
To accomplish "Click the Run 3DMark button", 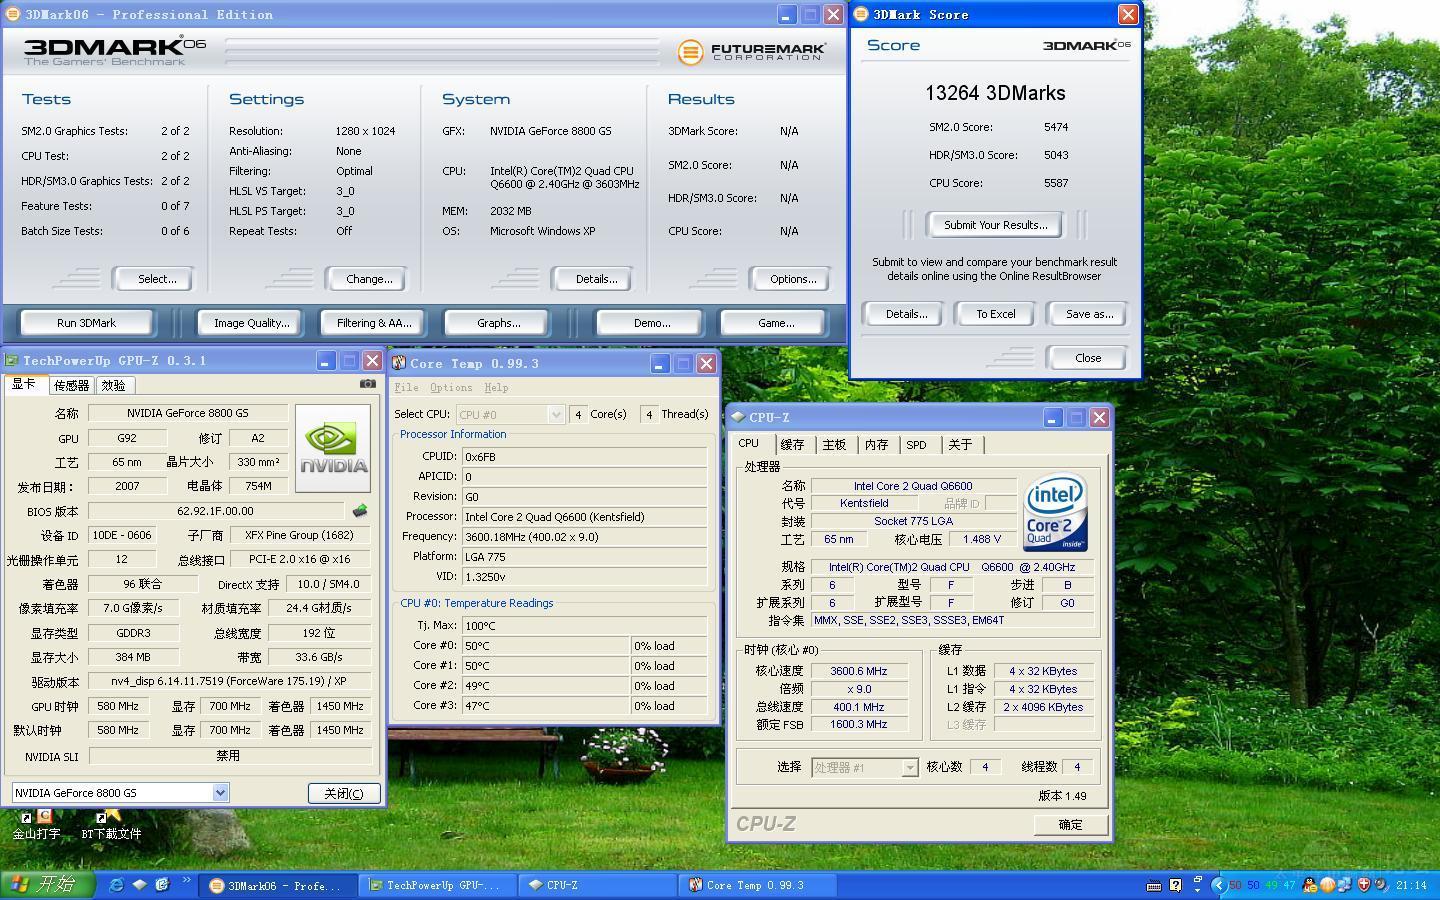I will point(86,323).
